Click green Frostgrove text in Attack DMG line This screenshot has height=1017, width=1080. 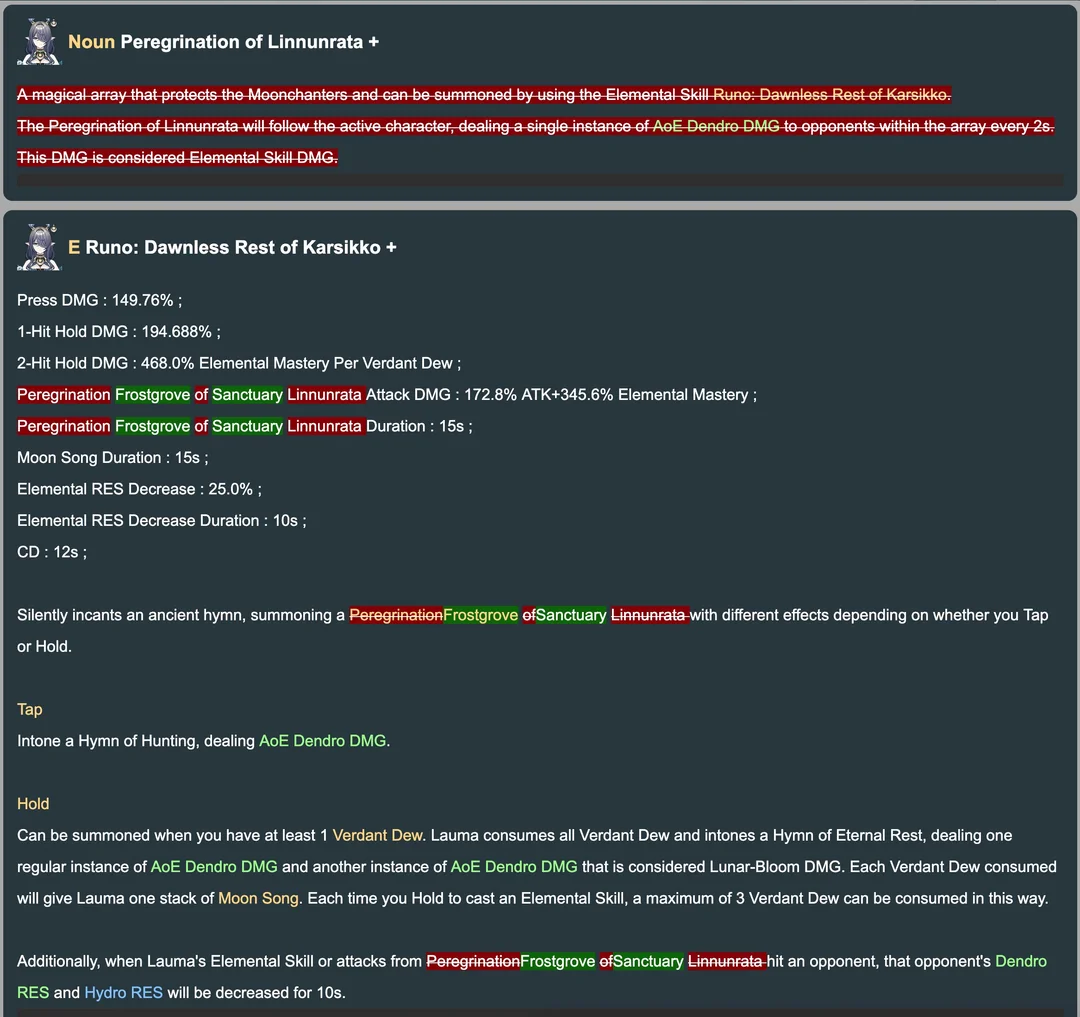(152, 395)
